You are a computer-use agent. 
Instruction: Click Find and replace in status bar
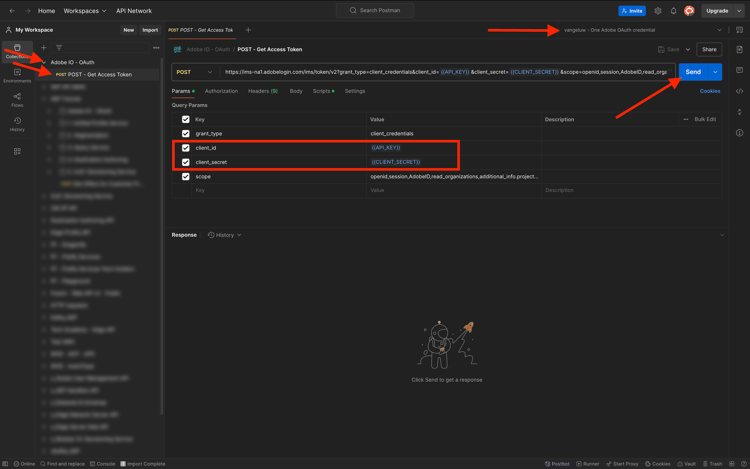pyautogui.click(x=62, y=464)
